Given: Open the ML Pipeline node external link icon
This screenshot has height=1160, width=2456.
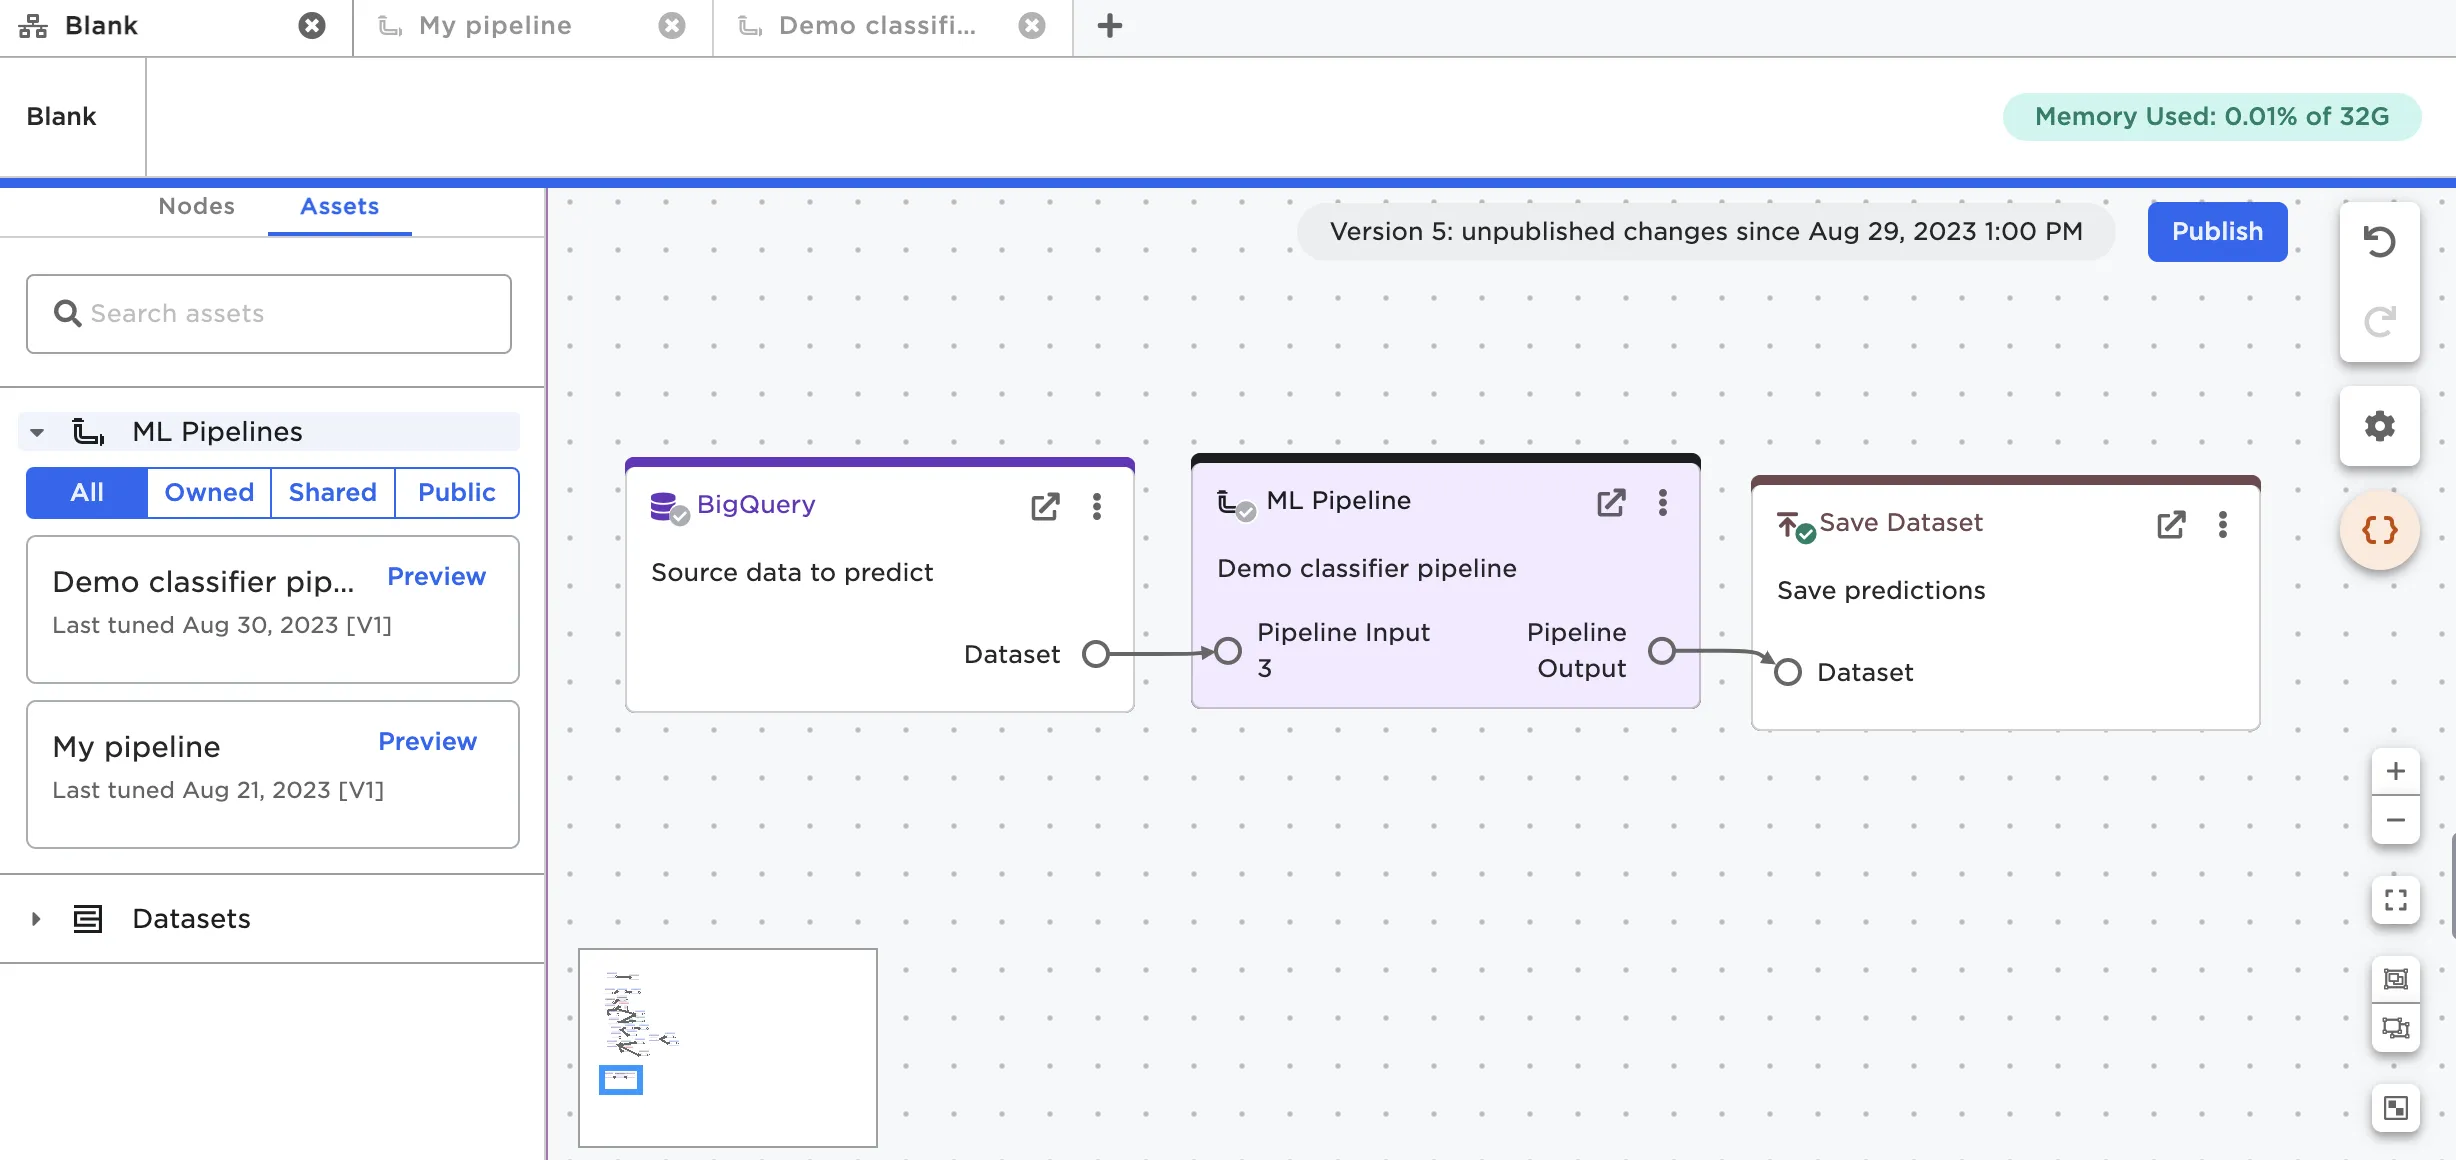Looking at the screenshot, I should (x=1611, y=502).
